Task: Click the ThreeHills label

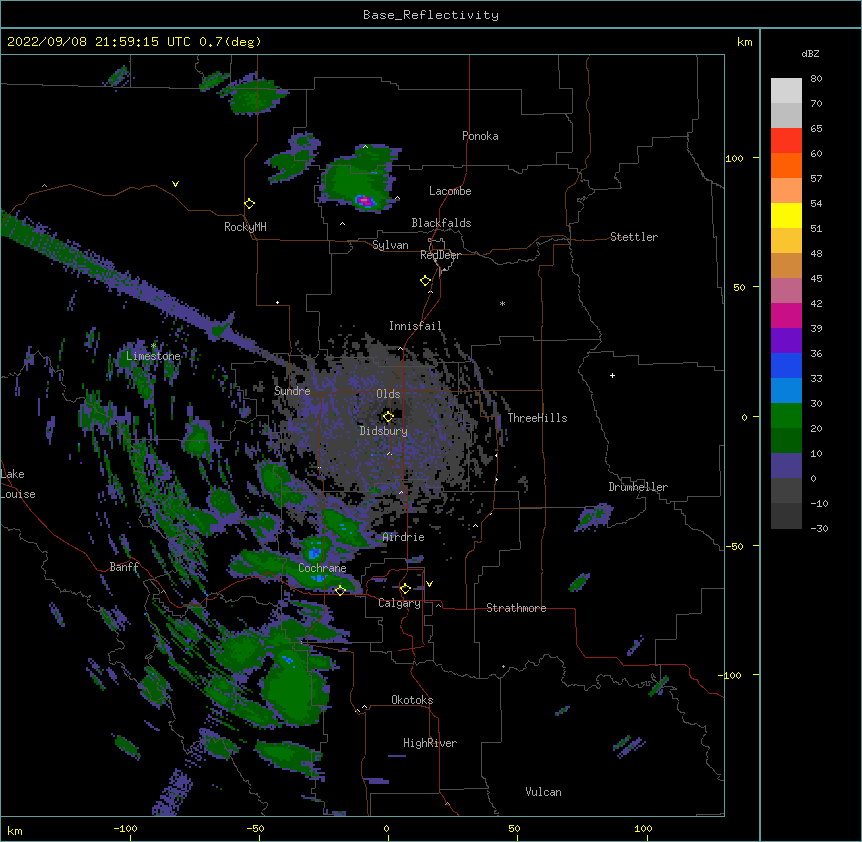Action: pyautogui.click(x=537, y=418)
